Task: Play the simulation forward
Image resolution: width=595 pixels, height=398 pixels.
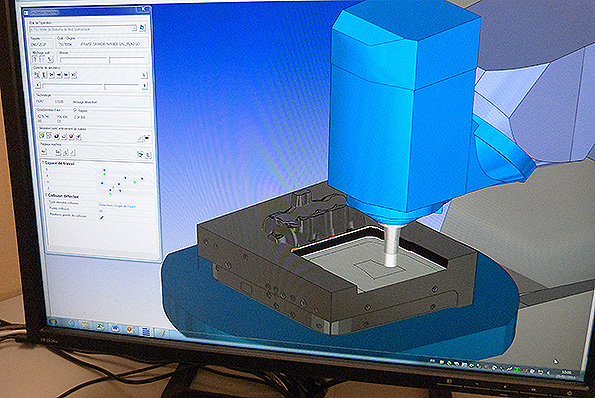Action: pos(66,75)
